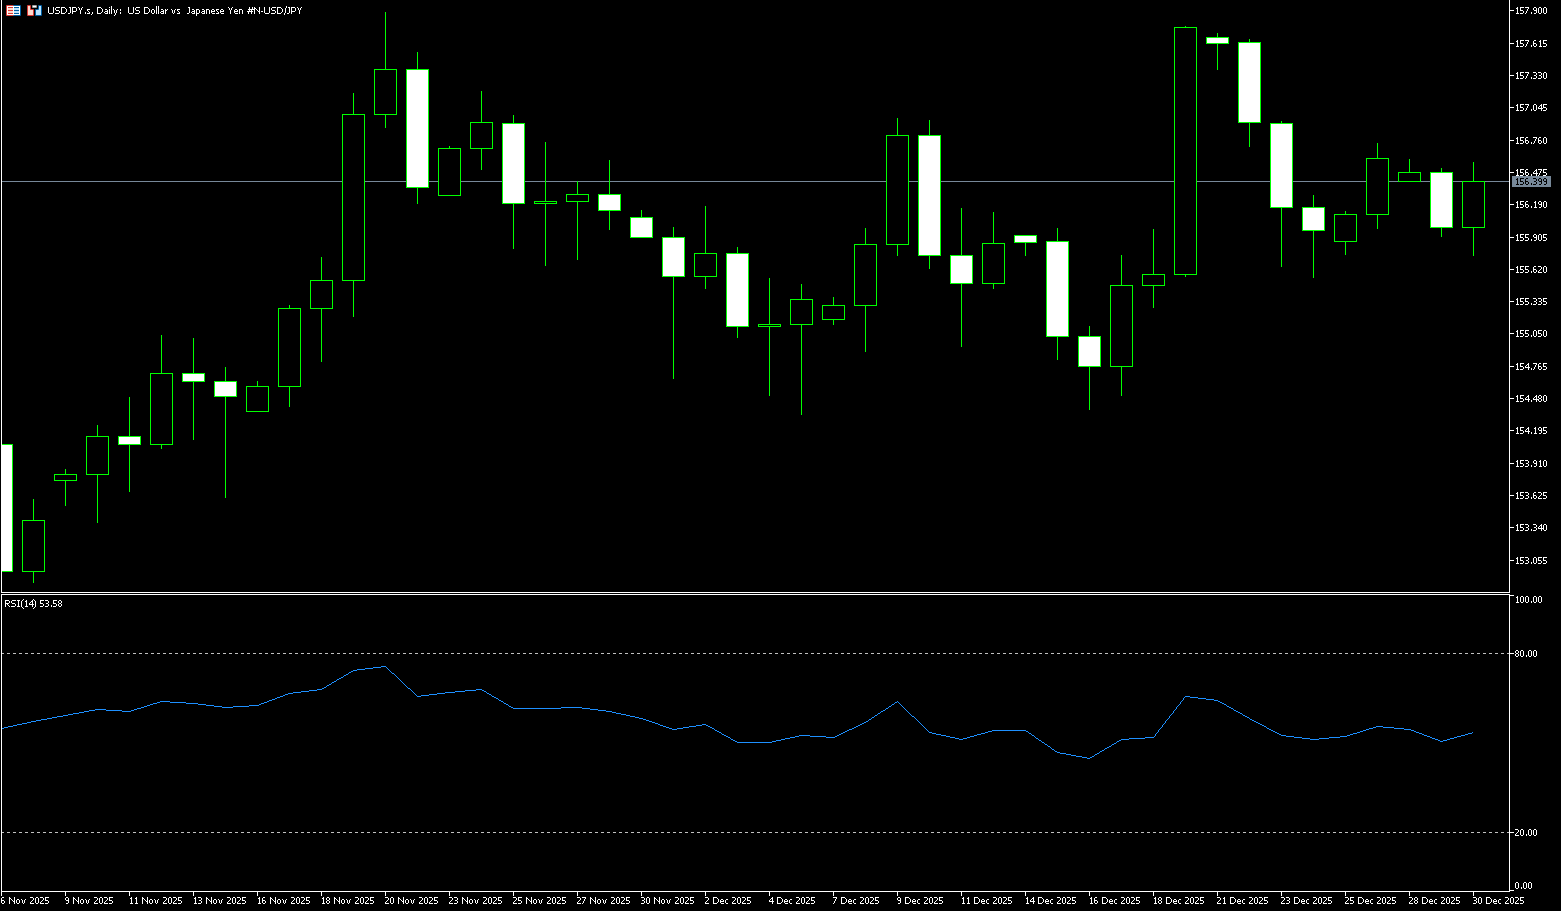
Task: Select the RSI 20.00 level label
Action: tap(1526, 833)
